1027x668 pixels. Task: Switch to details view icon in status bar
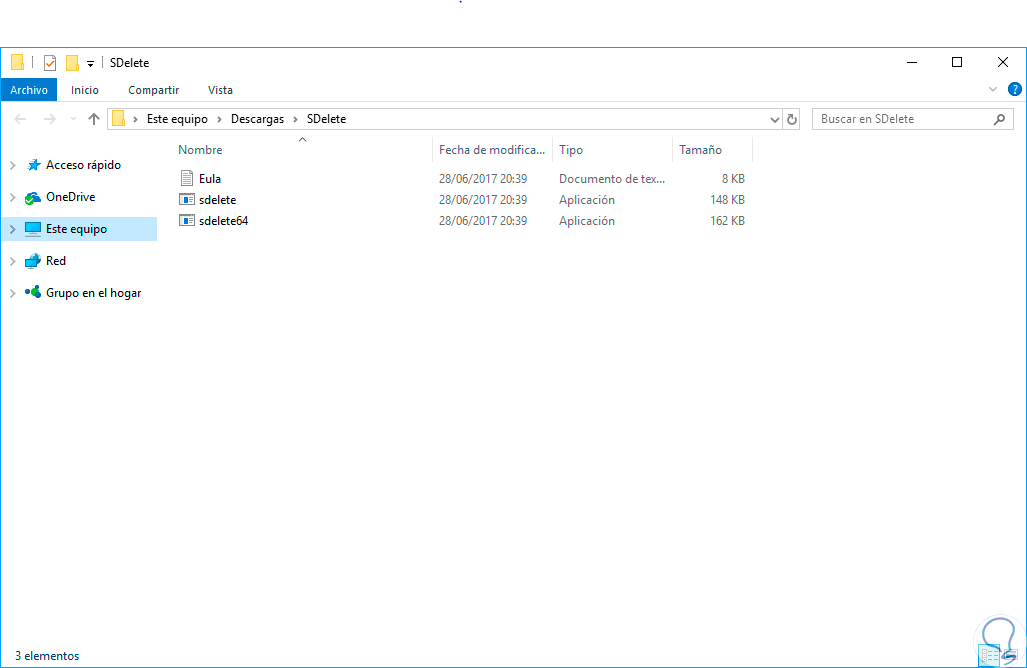point(990,655)
